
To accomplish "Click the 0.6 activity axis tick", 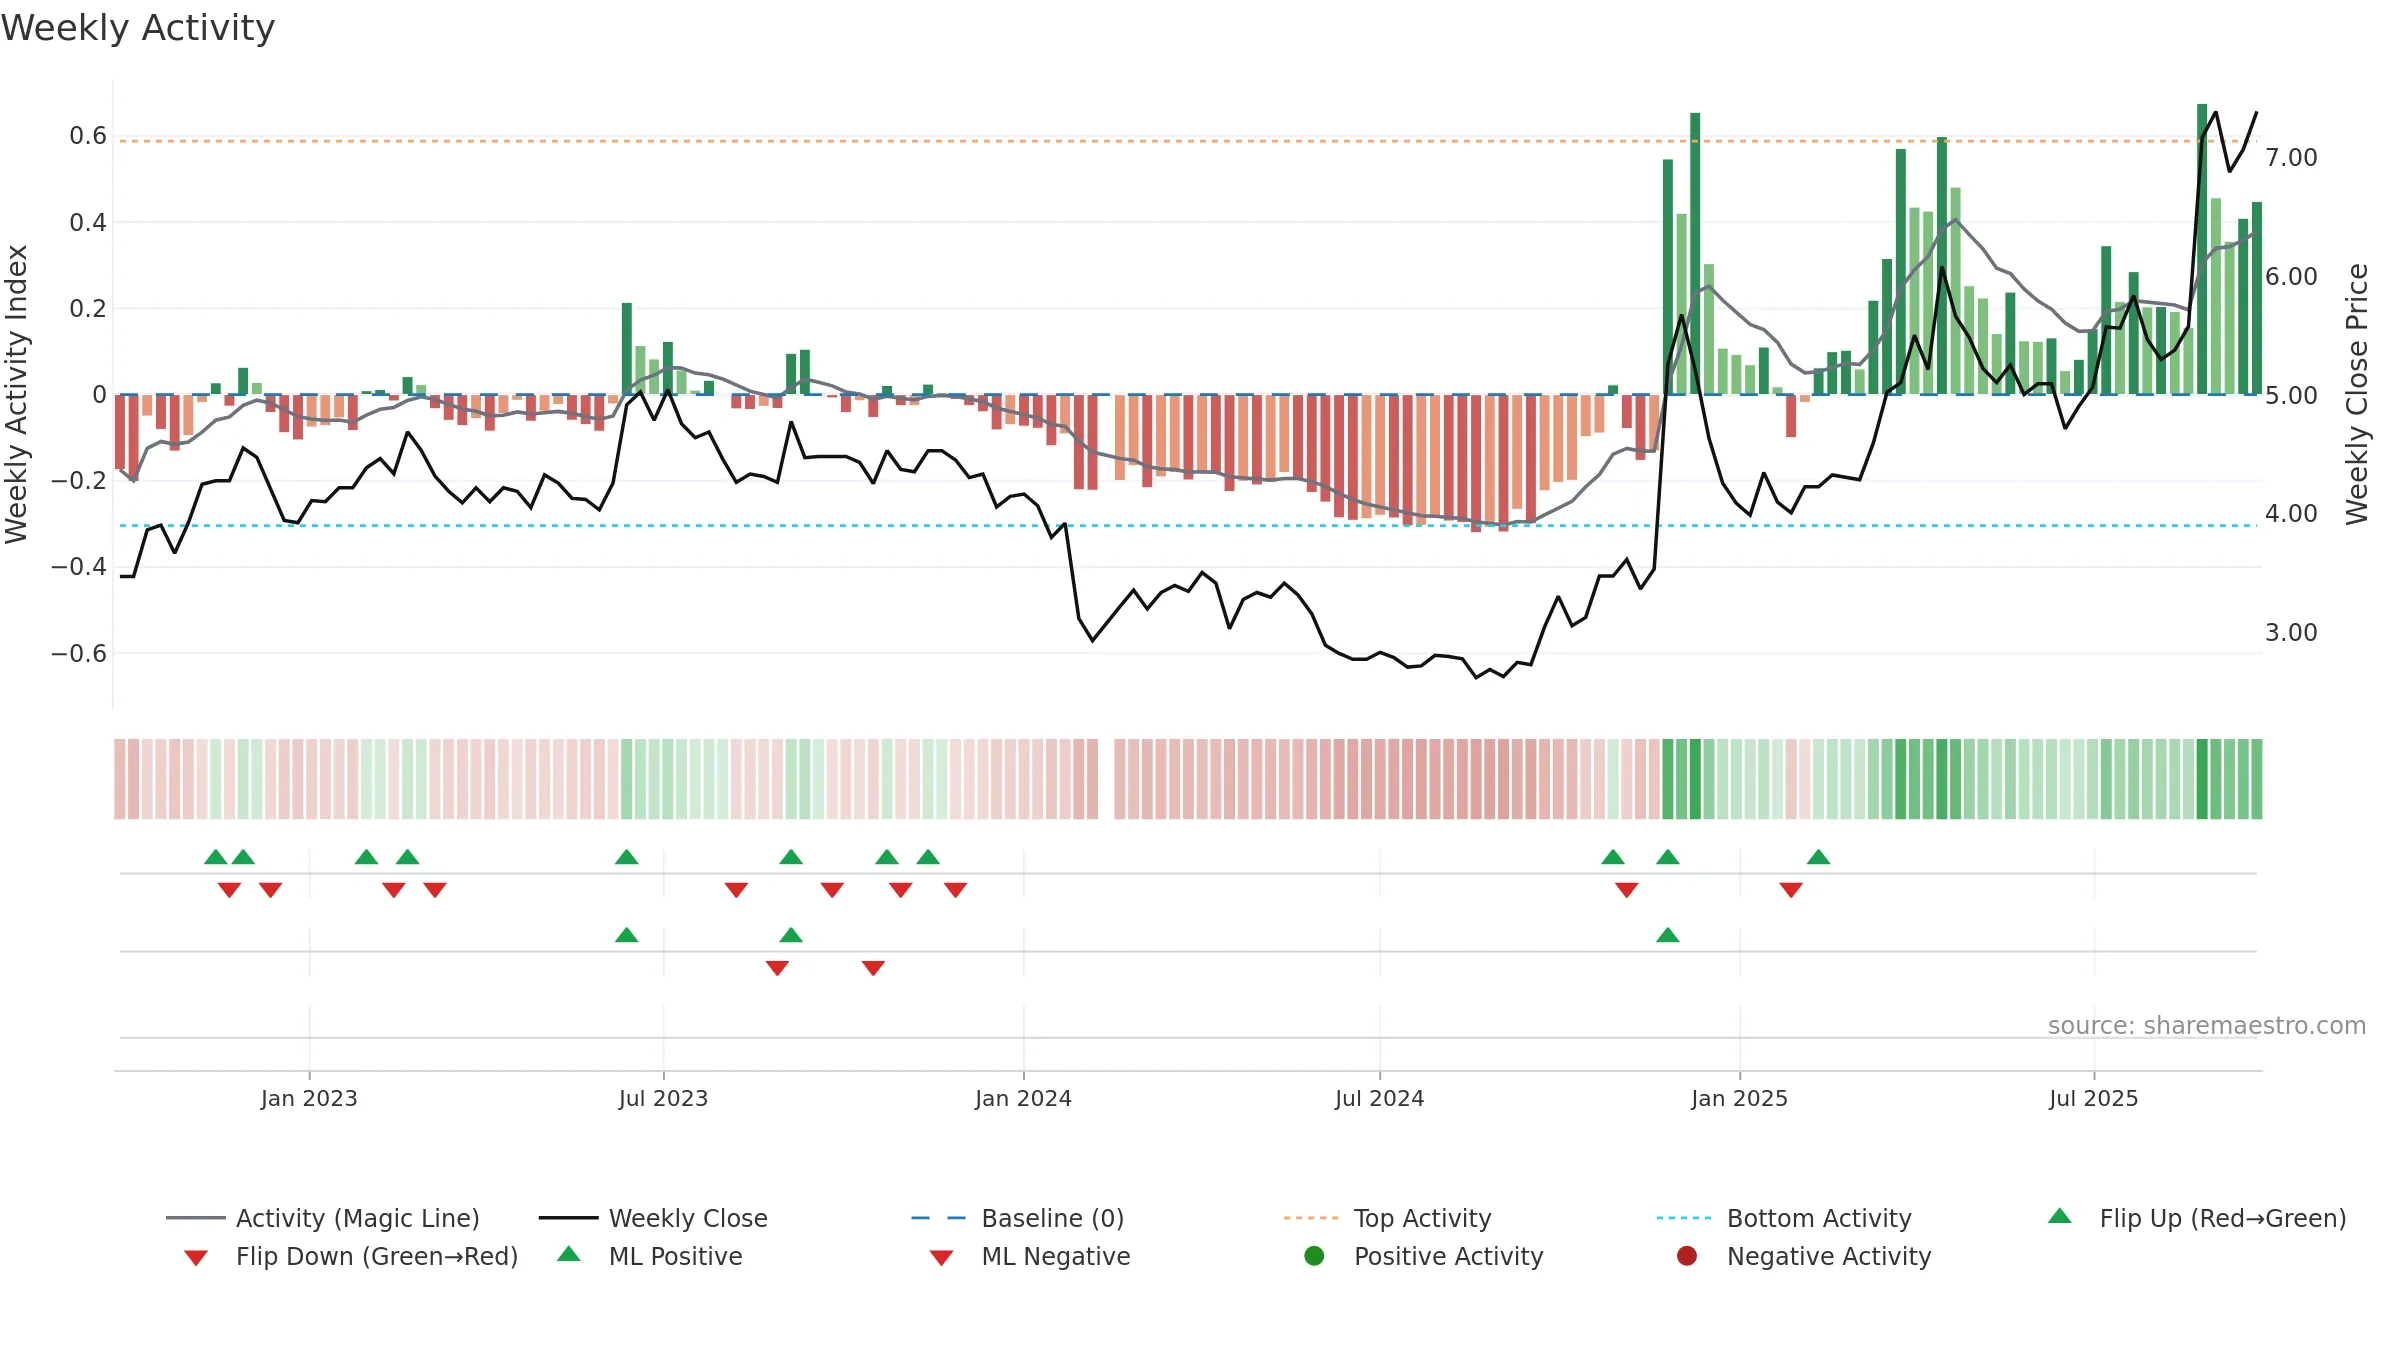I will (x=88, y=135).
